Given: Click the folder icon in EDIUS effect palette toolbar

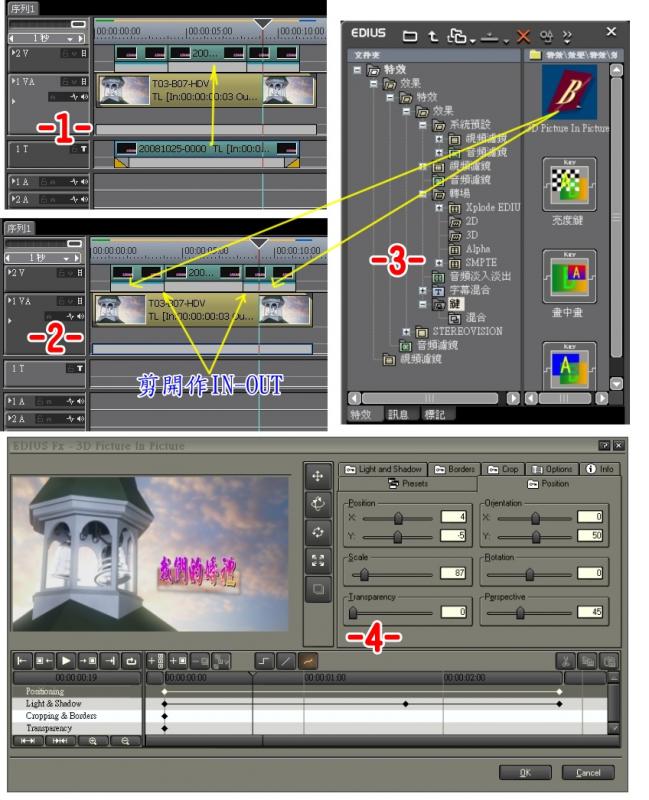Looking at the screenshot, I should click(410, 36).
